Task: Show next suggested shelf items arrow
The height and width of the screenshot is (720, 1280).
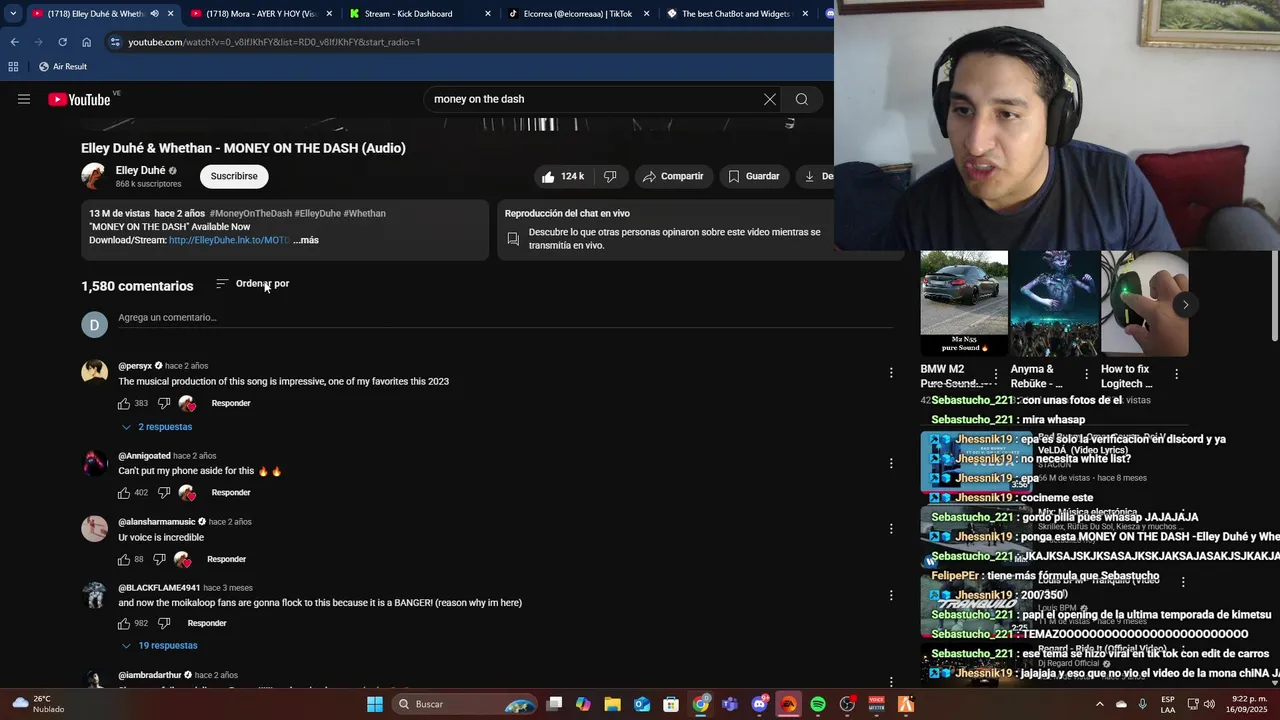Action: pos(1185,304)
